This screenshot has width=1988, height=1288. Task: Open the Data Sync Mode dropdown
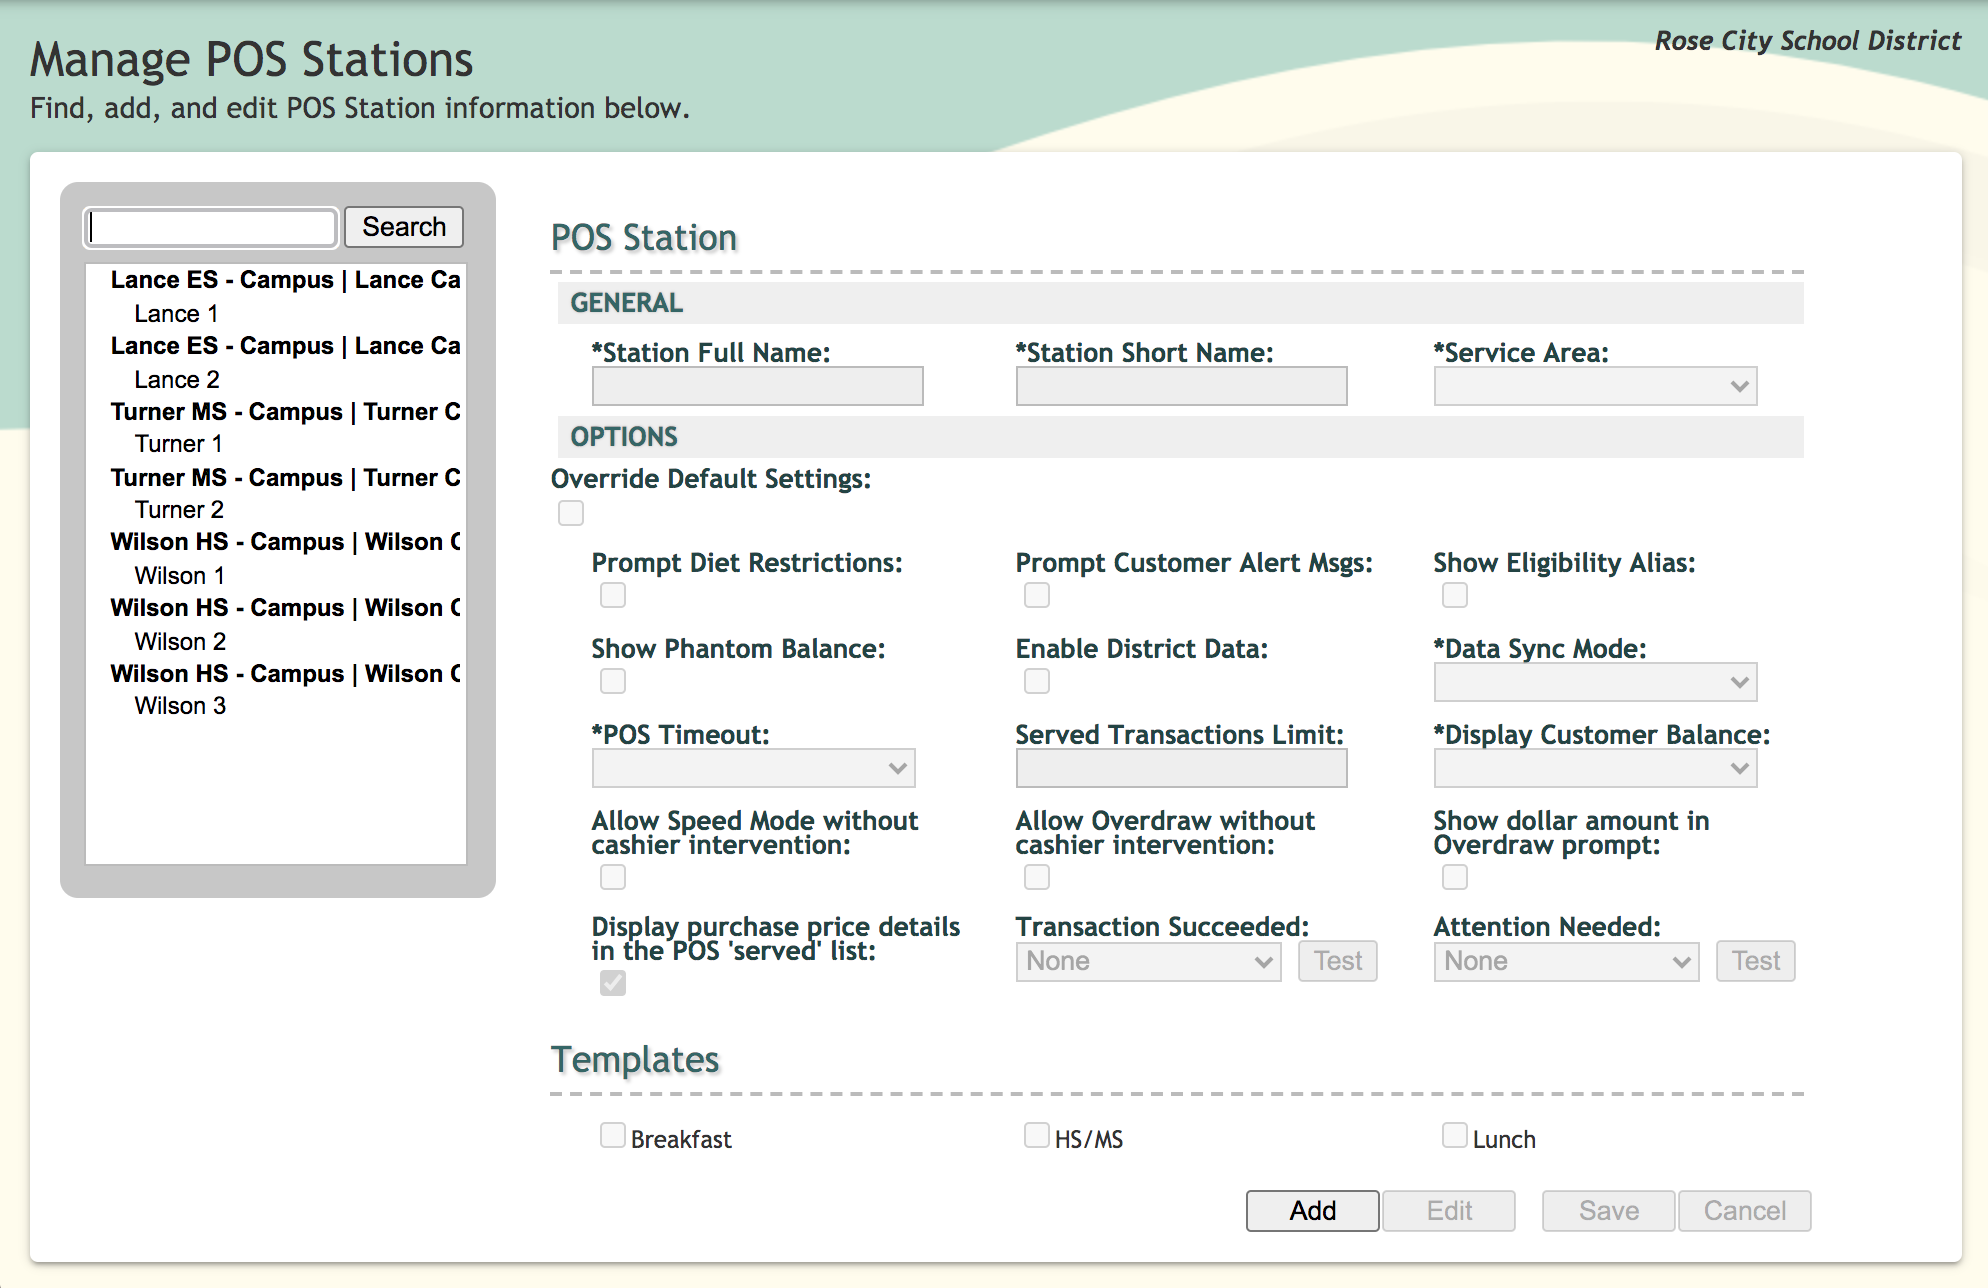1595,682
